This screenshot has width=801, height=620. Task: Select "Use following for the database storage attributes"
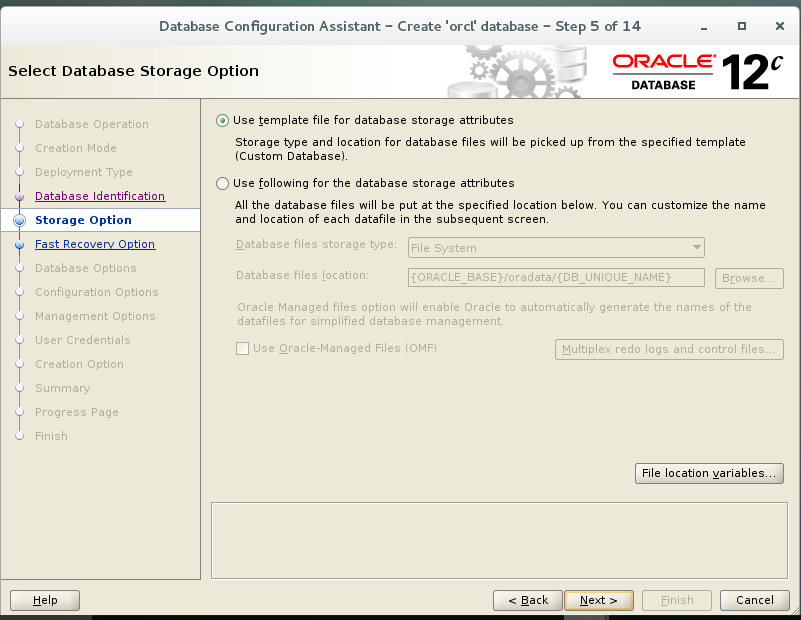pyautogui.click(x=222, y=184)
